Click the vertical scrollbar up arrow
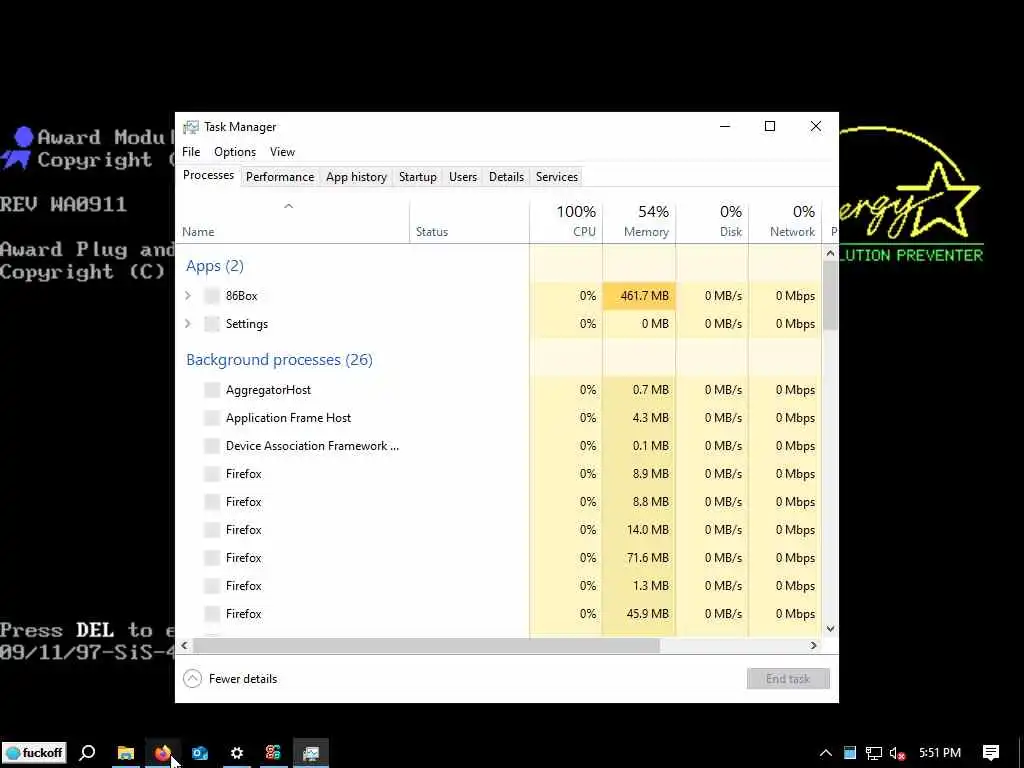The width and height of the screenshot is (1024, 768). (x=830, y=253)
